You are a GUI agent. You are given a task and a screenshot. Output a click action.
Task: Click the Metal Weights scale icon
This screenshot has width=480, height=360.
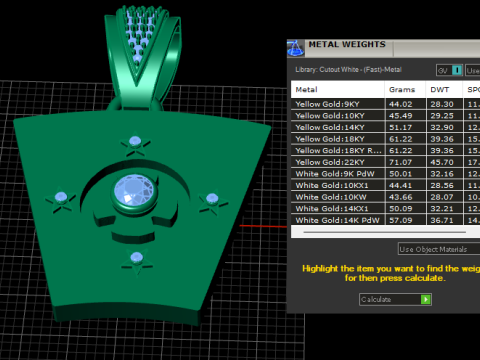pos(295,48)
